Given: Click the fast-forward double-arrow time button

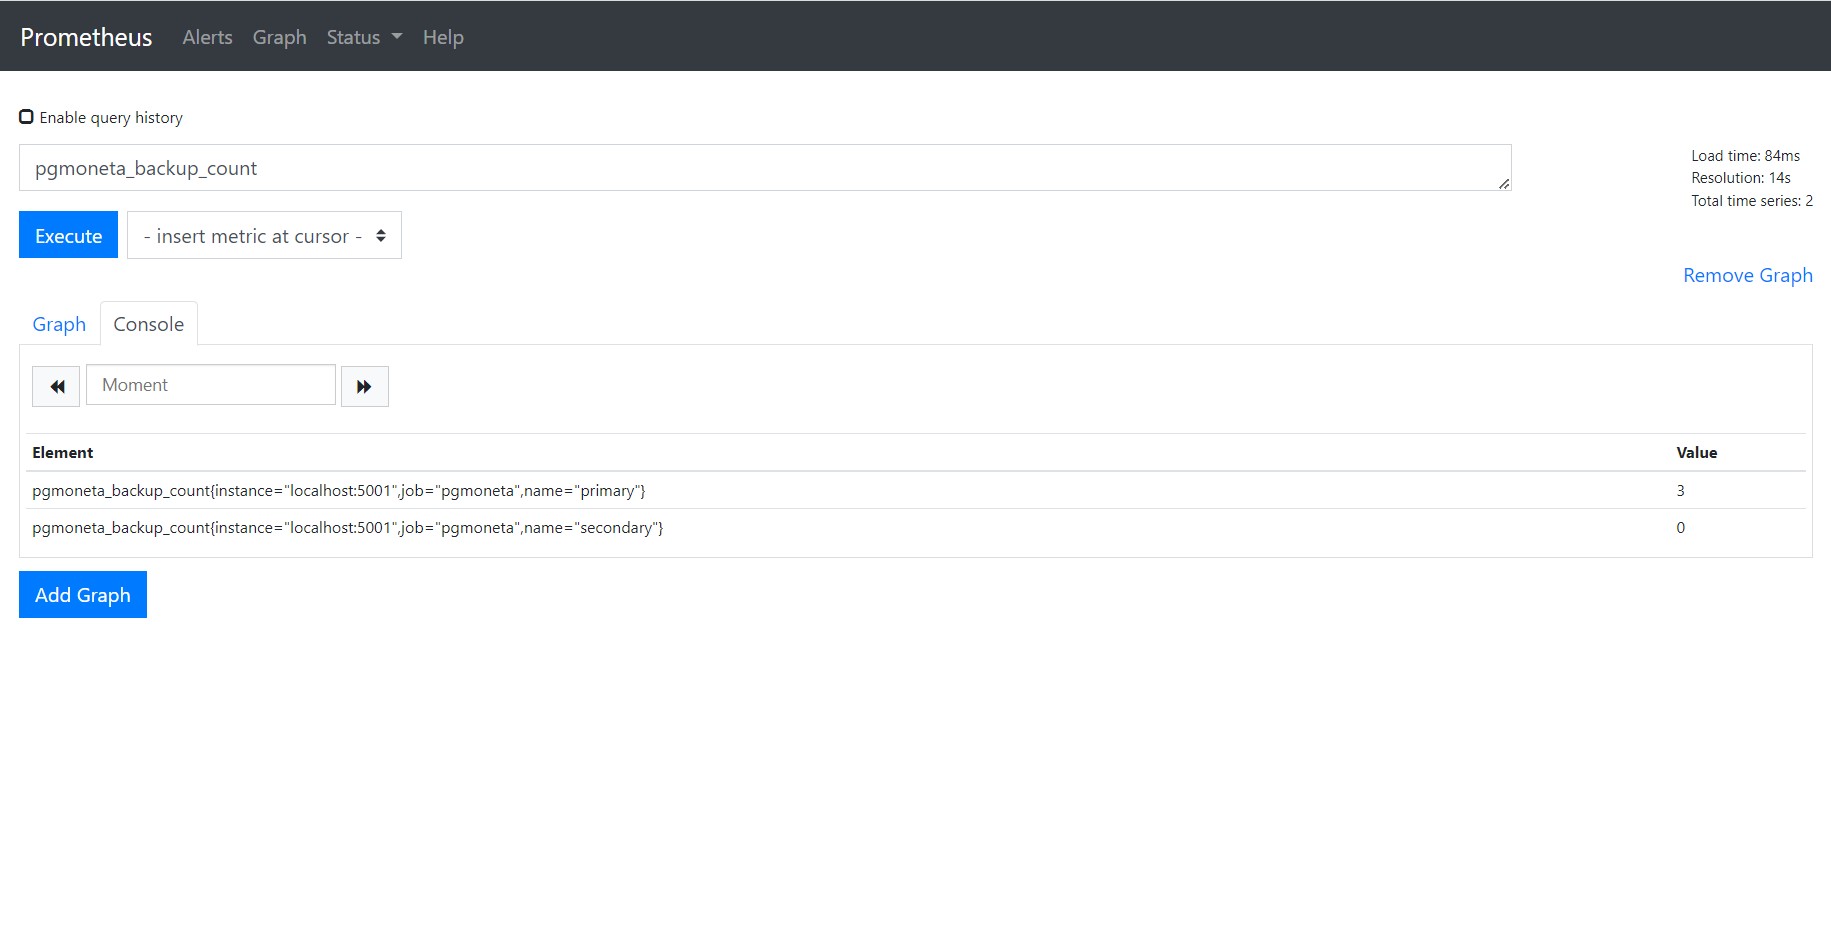Looking at the screenshot, I should click(x=364, y=386).
